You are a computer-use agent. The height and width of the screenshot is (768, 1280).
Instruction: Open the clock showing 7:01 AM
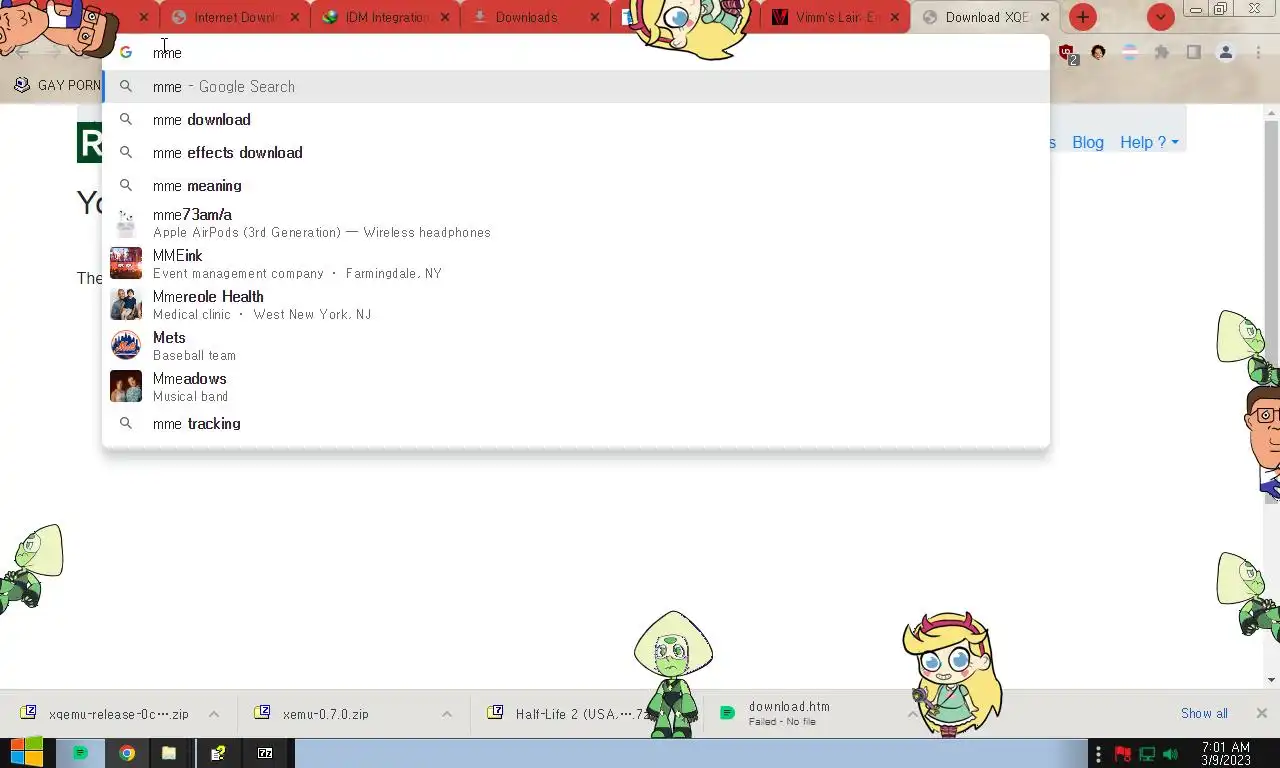[x=1226, y=753]
